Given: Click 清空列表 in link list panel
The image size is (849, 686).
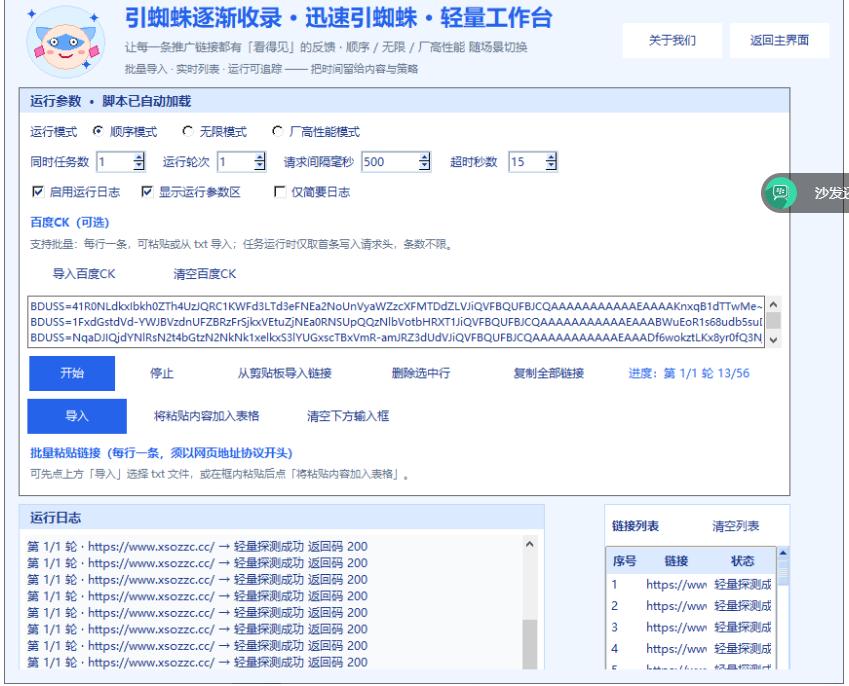Looking at the screenshot, I should 735,526.
